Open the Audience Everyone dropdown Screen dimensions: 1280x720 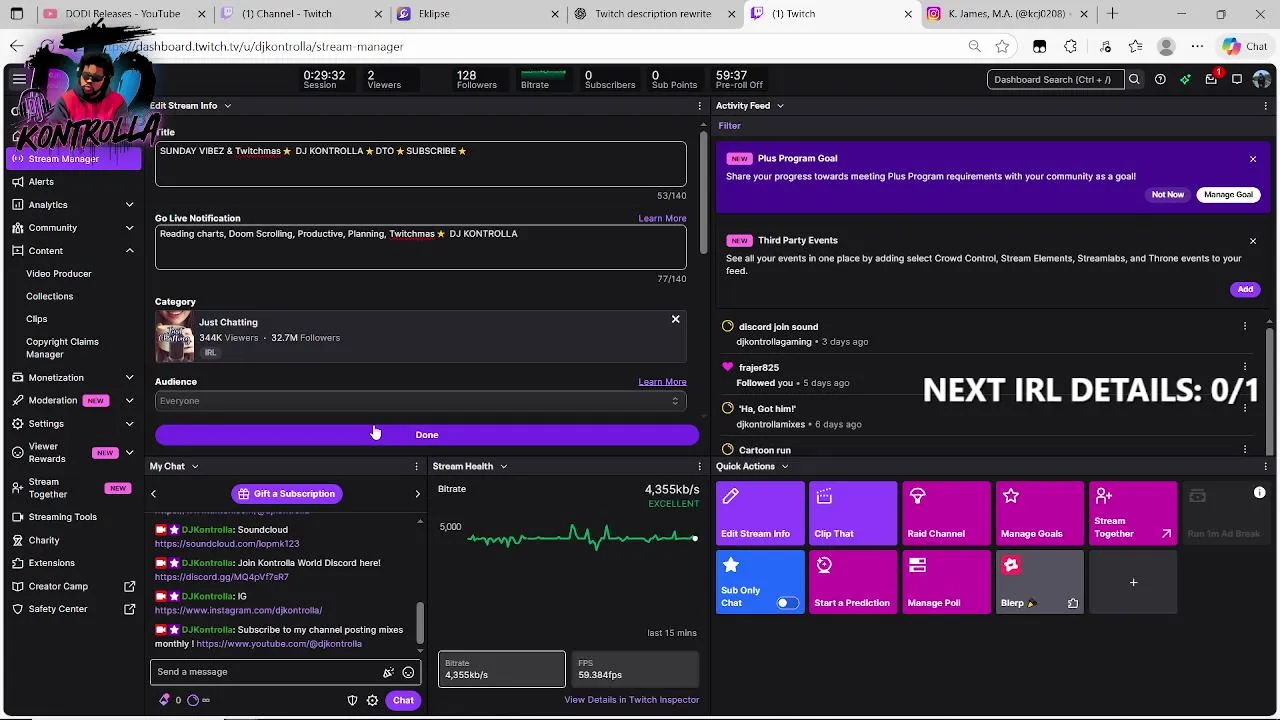(x=421, y=401)
